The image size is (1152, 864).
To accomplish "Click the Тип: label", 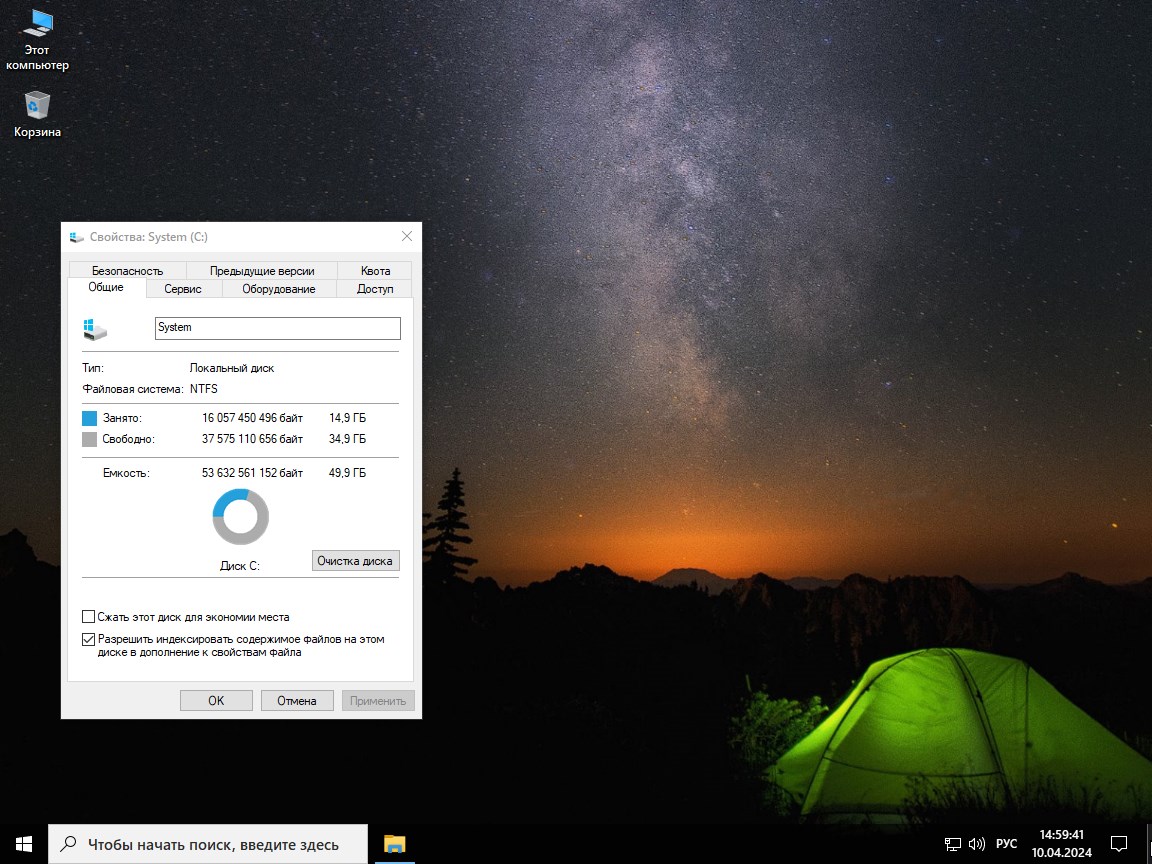I will click(93, 368).
